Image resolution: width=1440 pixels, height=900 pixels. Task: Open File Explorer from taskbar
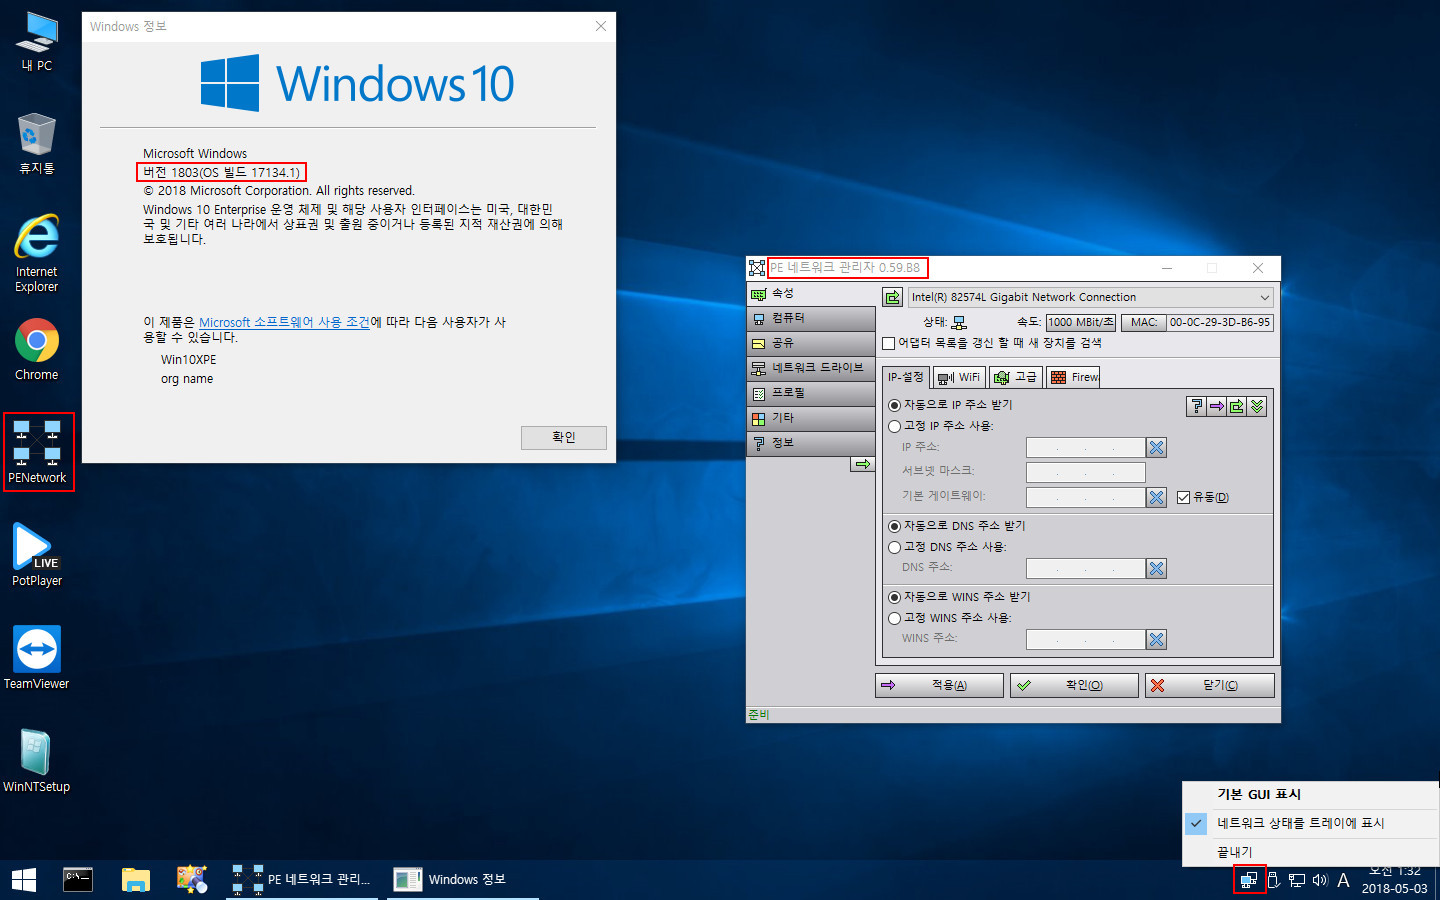(x=135, y=880)
